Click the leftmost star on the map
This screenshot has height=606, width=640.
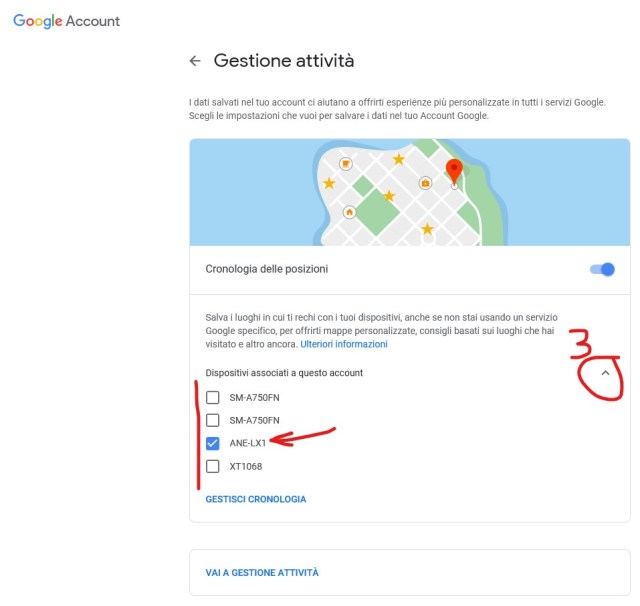pyautogui.click(x=329, y=183)
